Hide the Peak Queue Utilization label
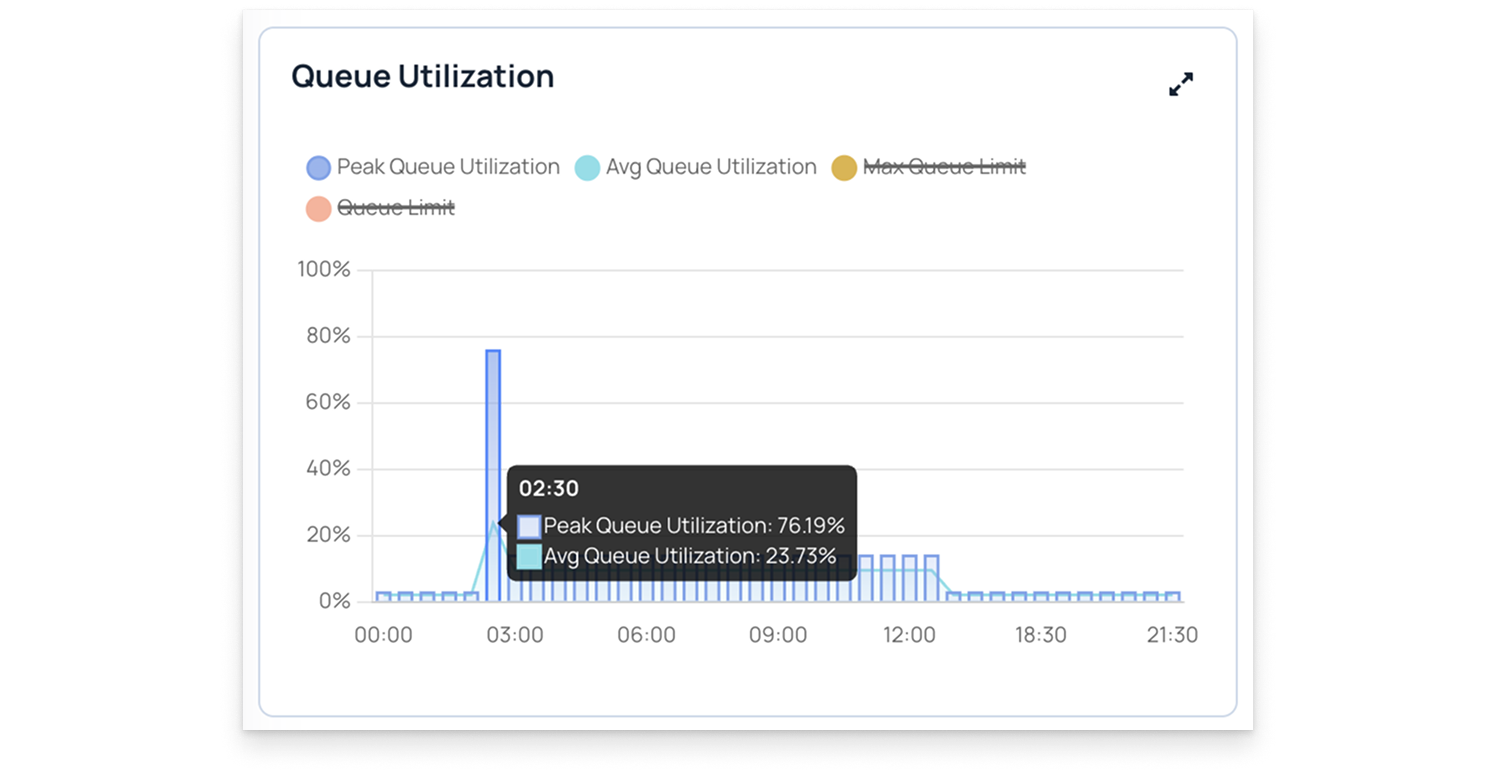The image size is (1494, 774). coord(448,167)
